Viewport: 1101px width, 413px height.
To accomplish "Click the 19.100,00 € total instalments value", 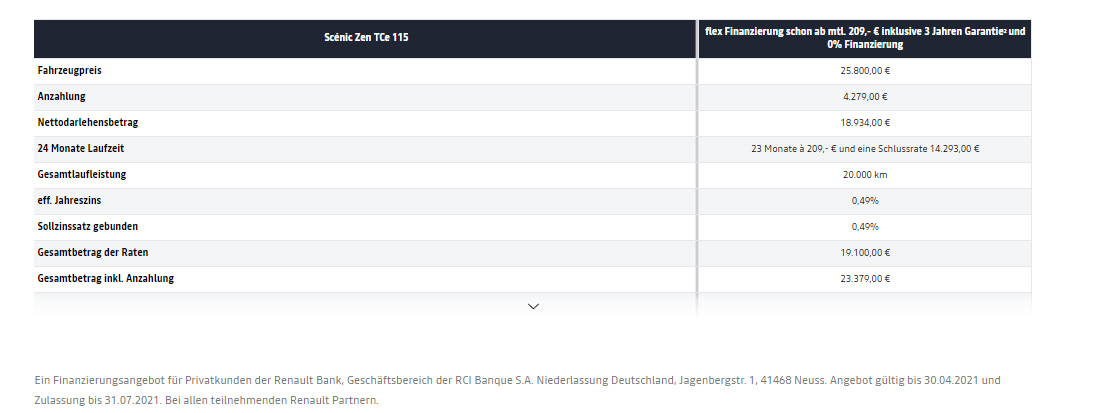I will 864,253.
